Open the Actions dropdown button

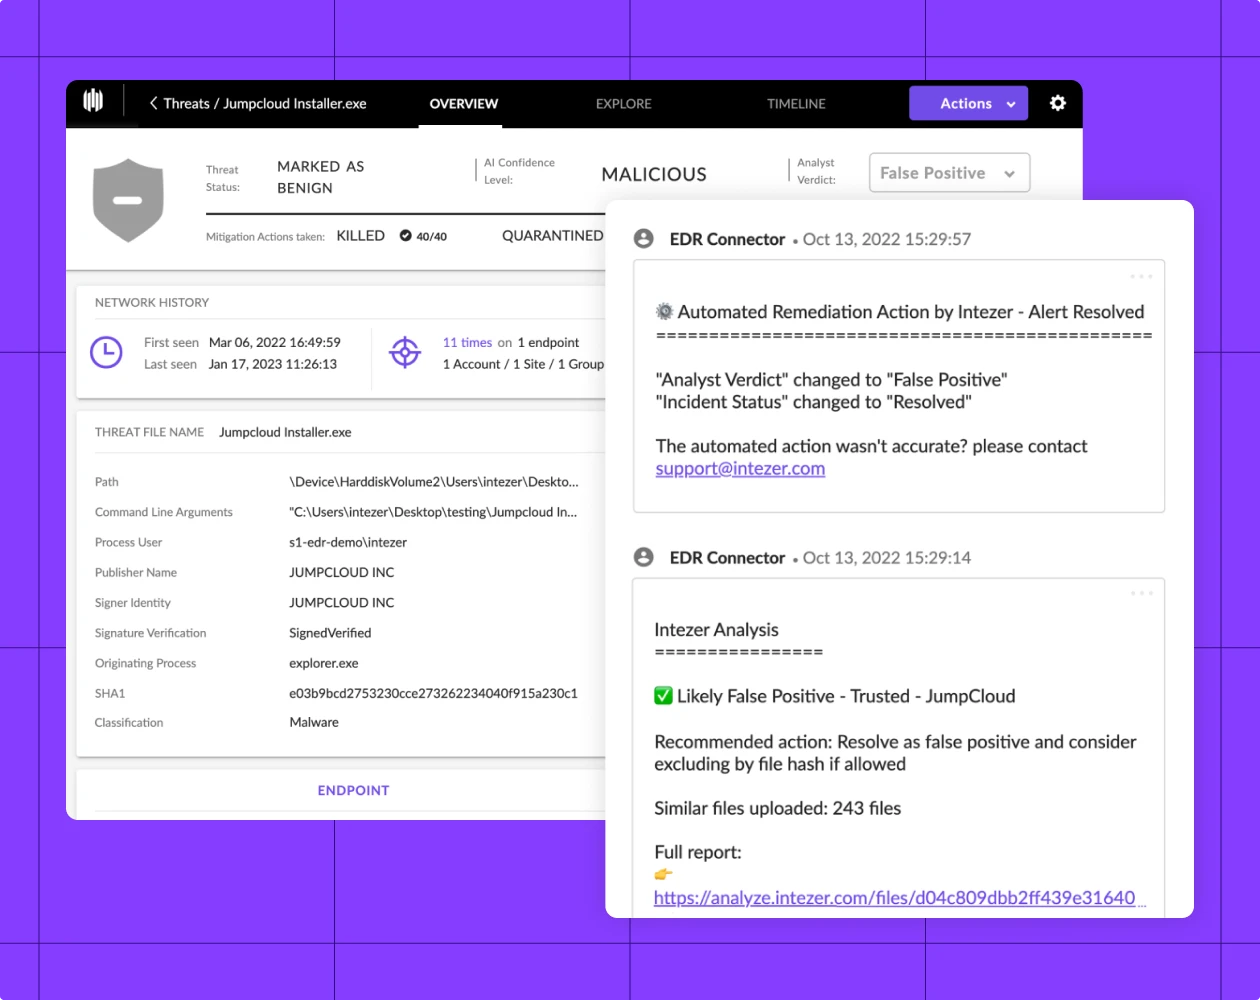(x=968, y=103)
